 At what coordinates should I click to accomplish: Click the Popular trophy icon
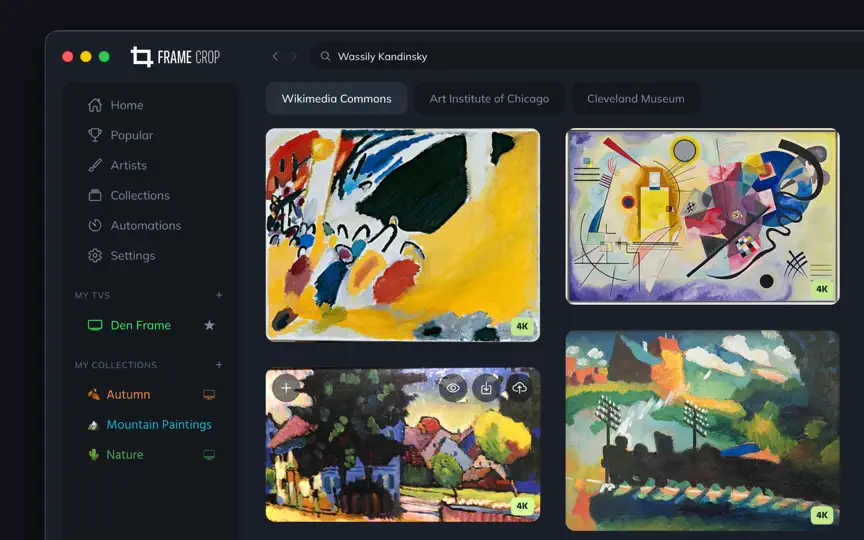coord(95,135)
